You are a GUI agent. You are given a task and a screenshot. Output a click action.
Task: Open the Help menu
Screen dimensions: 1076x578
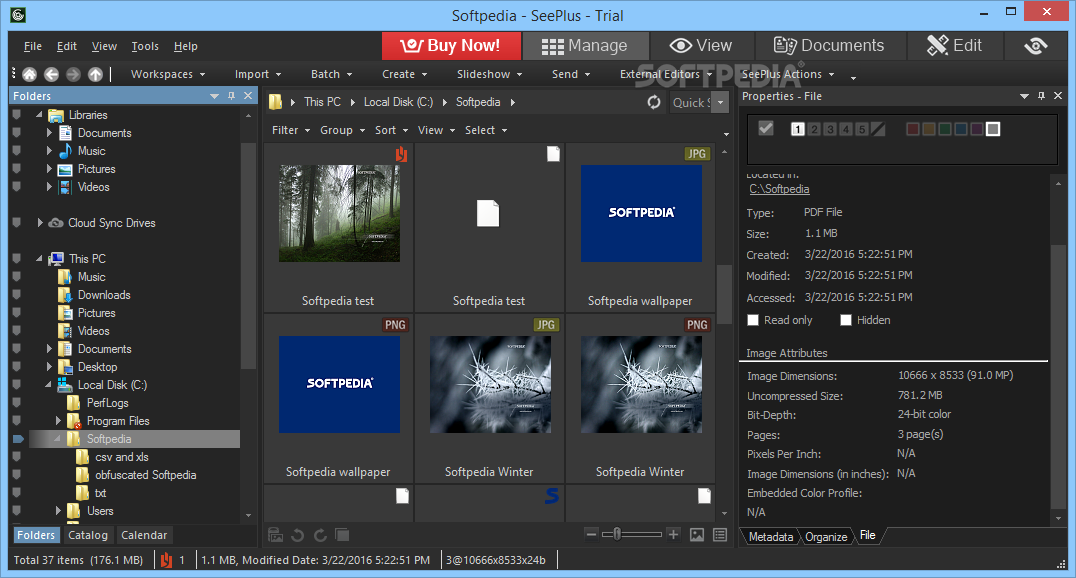coord(185,46)
